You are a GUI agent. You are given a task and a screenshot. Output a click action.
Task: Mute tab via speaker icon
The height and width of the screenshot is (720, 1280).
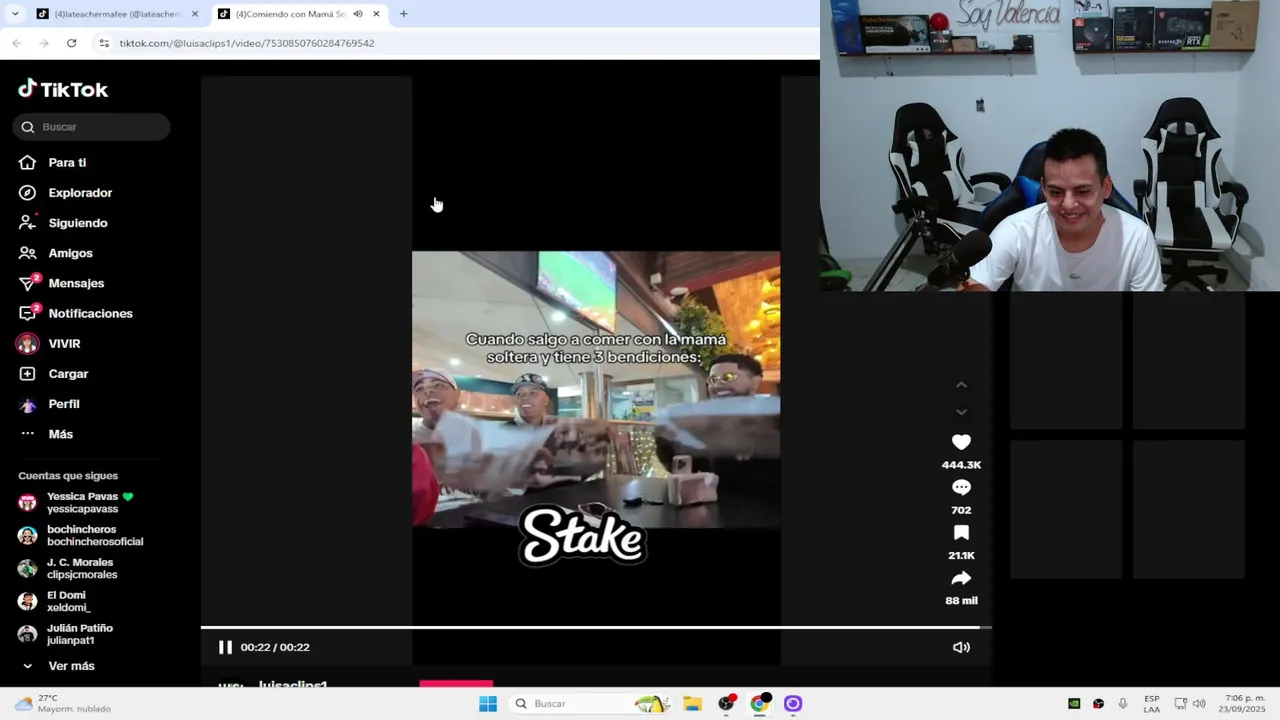pos(358,14)
